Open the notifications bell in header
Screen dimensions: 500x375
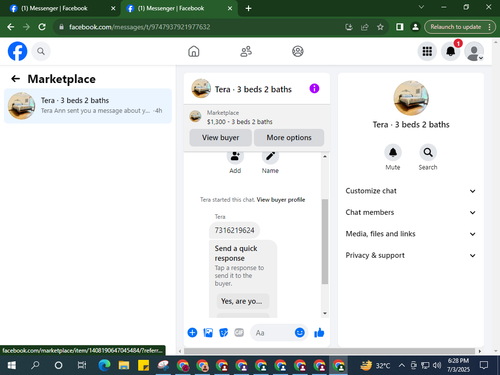451,51
